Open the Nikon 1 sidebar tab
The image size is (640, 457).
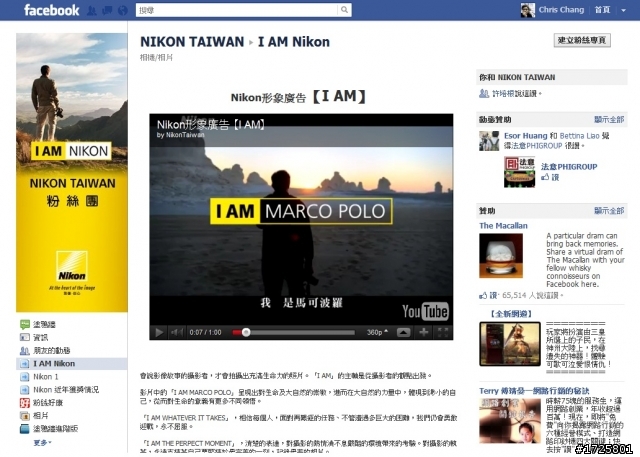coord(46,377)
